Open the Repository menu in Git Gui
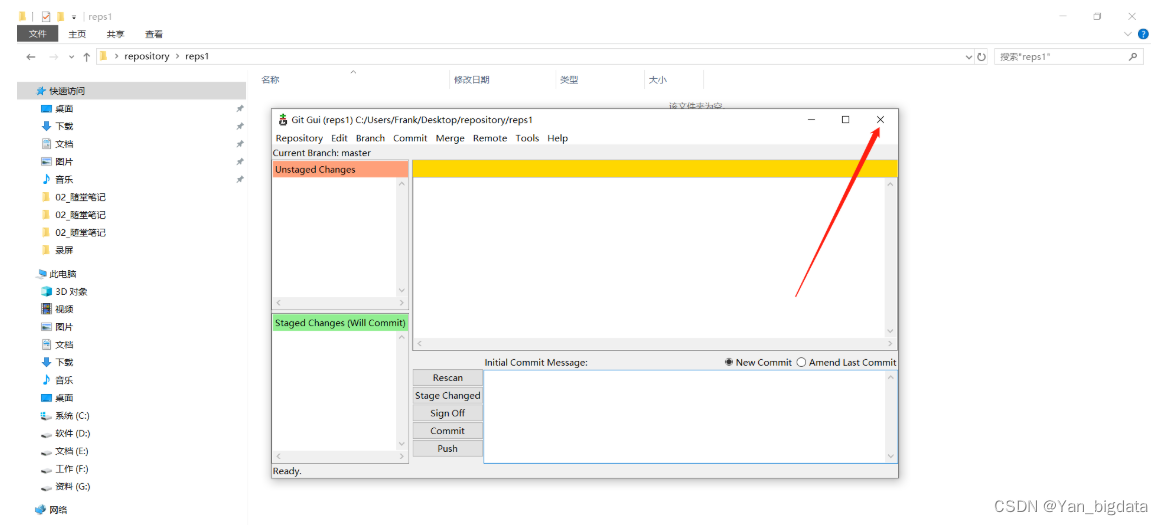 299,138
